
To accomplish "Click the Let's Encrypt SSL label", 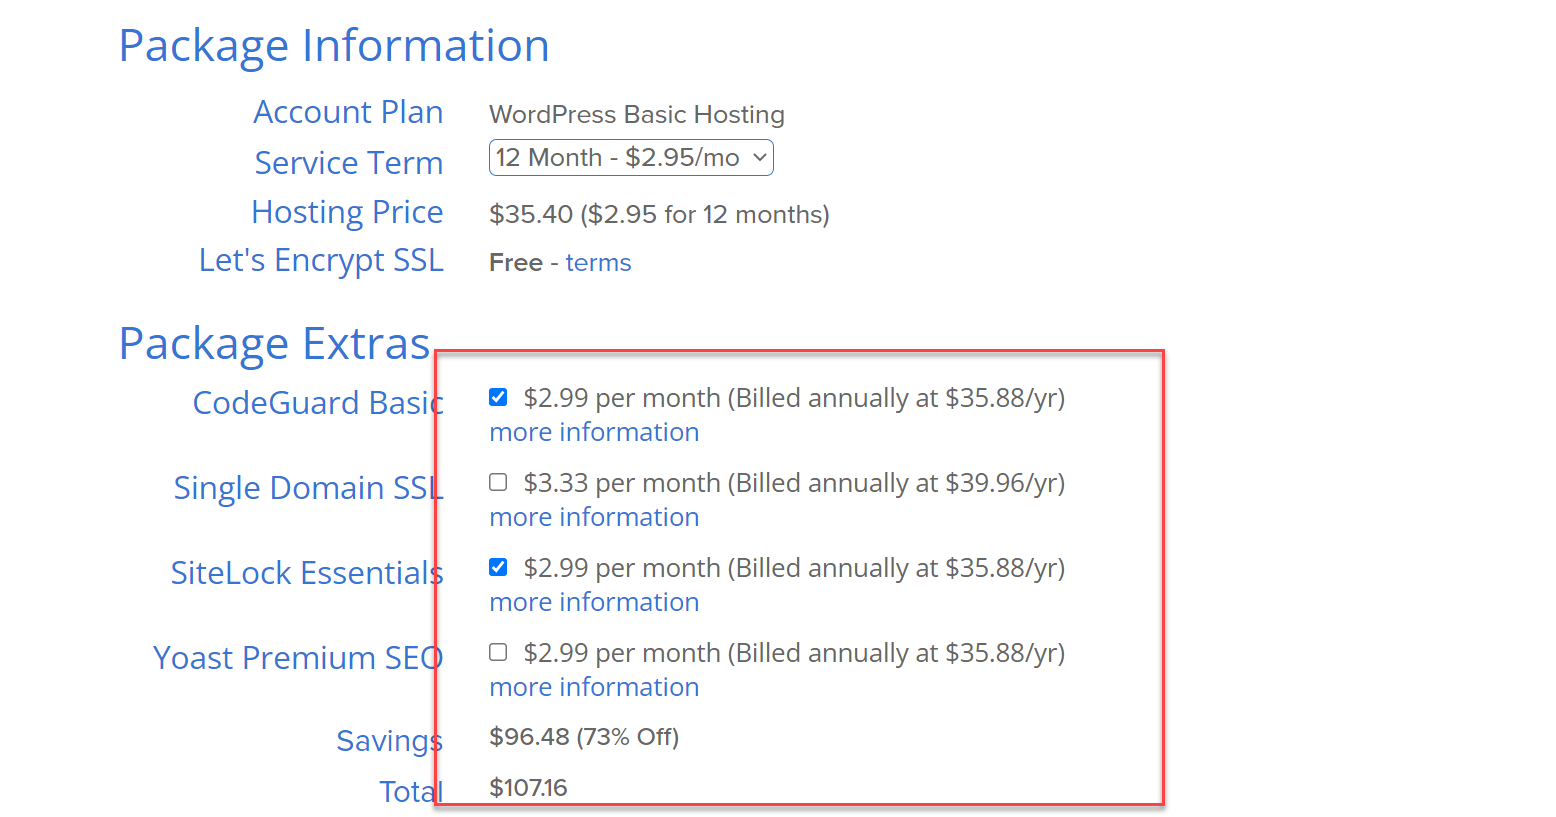I will 321,260.
